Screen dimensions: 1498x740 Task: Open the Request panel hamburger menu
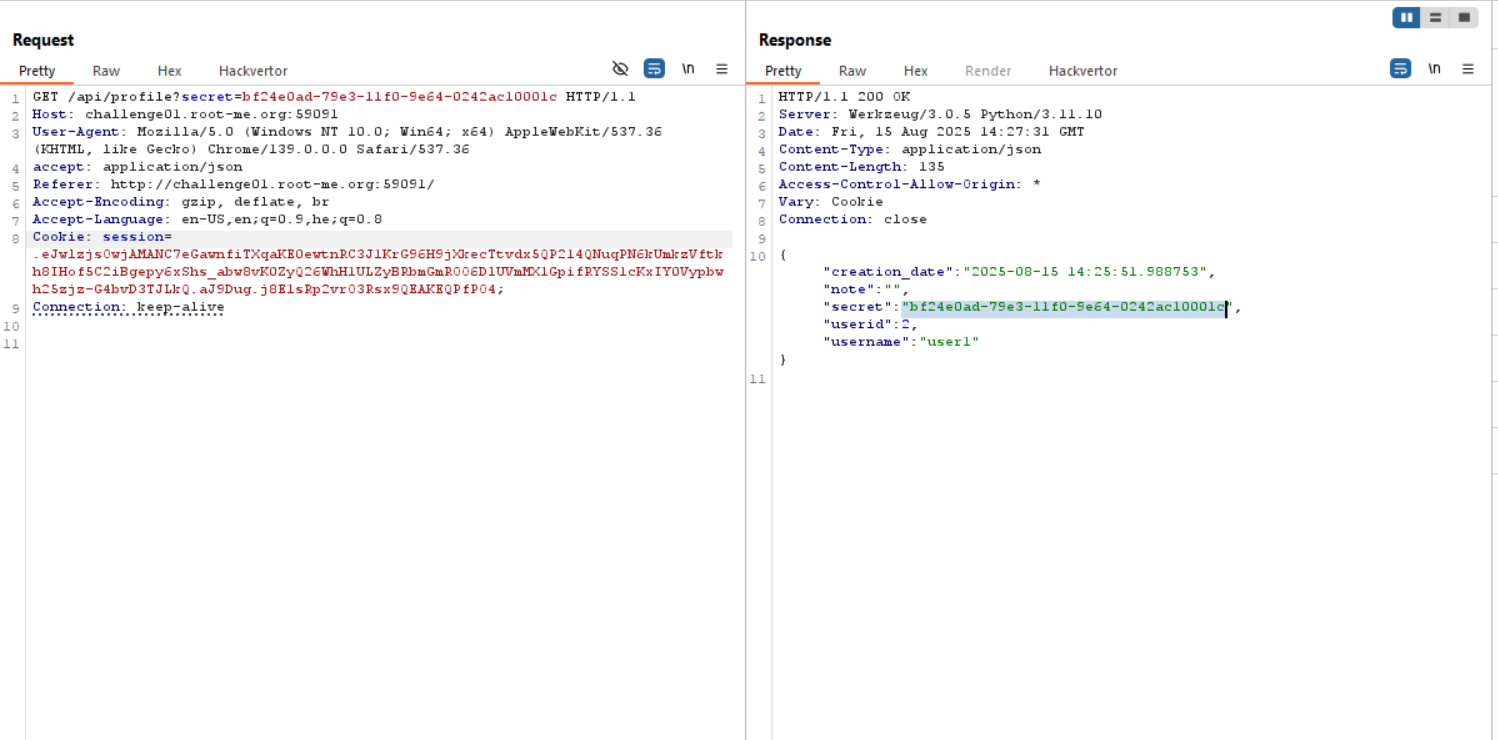722,69
